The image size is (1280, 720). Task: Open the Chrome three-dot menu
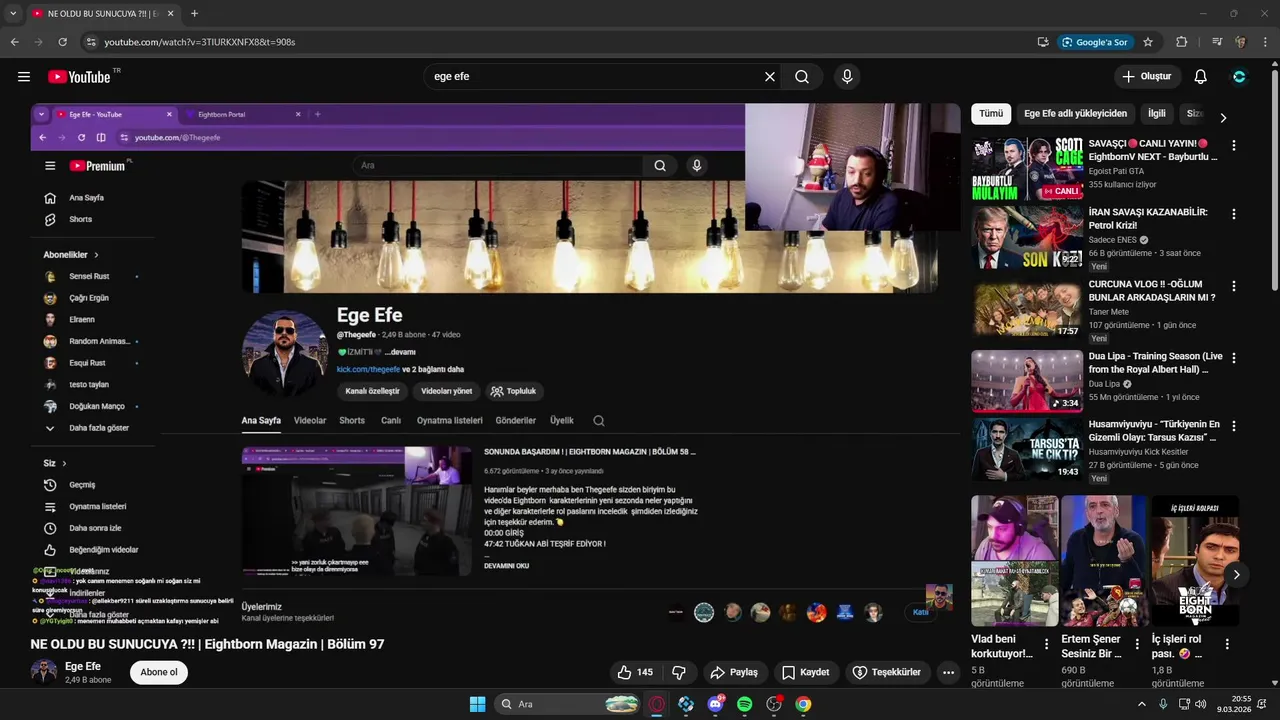(1266, 42)
